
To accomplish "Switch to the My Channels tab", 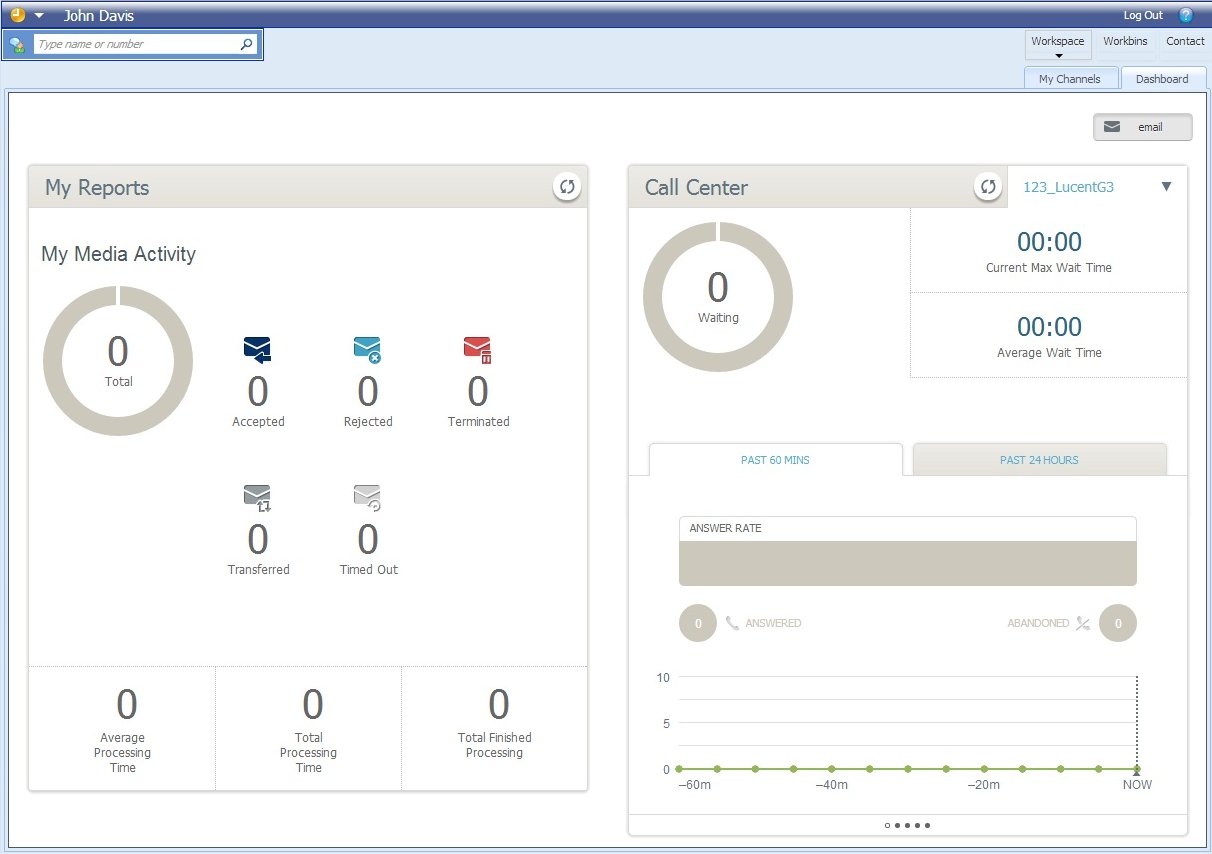I will coord(1069,79).
